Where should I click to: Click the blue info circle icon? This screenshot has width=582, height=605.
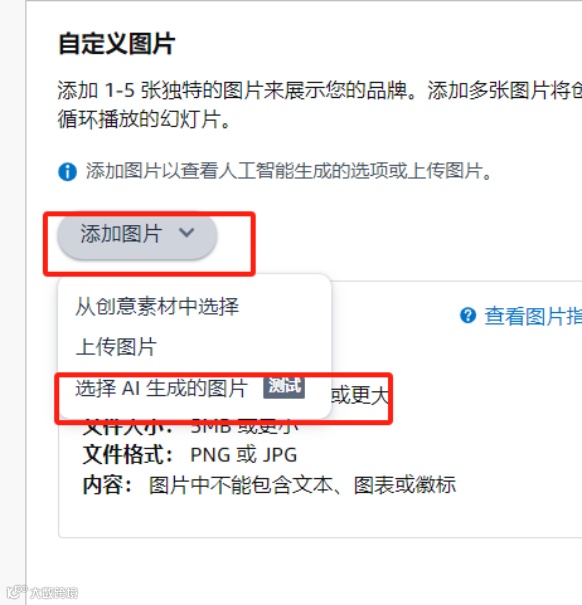click(67, 172)
